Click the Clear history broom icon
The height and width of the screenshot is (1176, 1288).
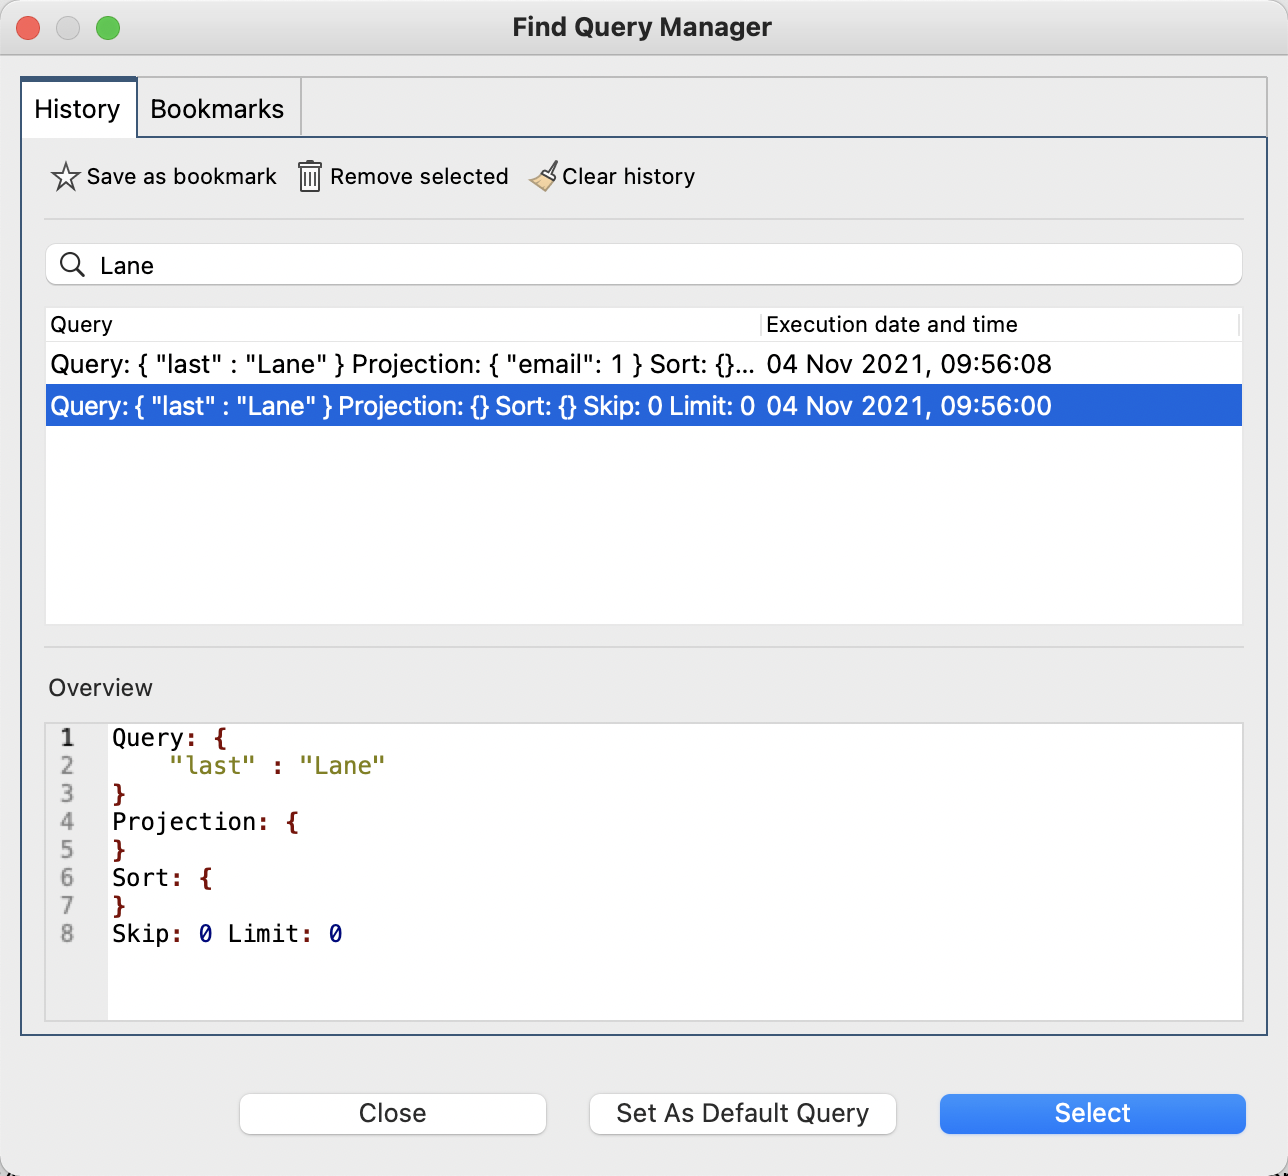click(543, 176)
